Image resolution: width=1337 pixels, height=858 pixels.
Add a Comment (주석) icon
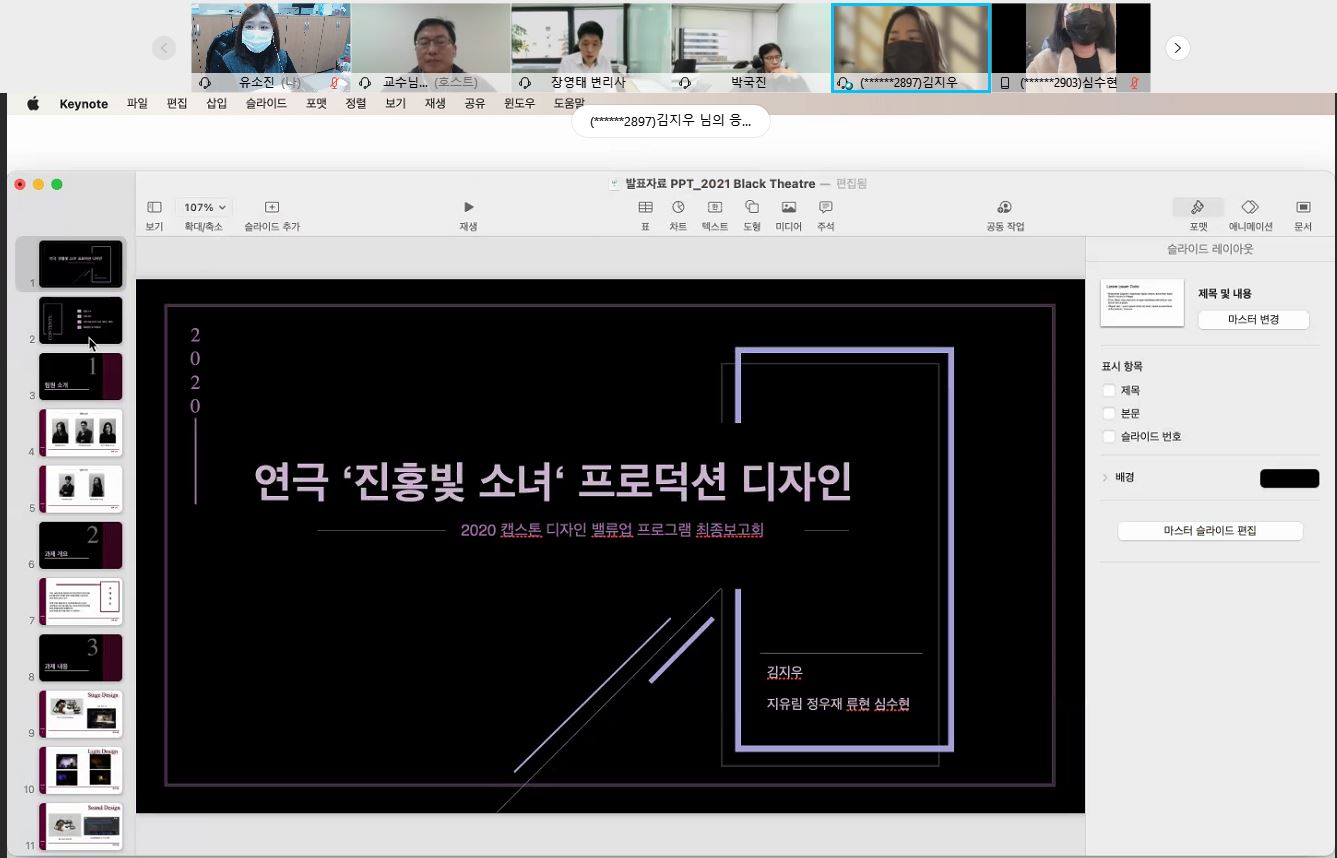[825, 208]
